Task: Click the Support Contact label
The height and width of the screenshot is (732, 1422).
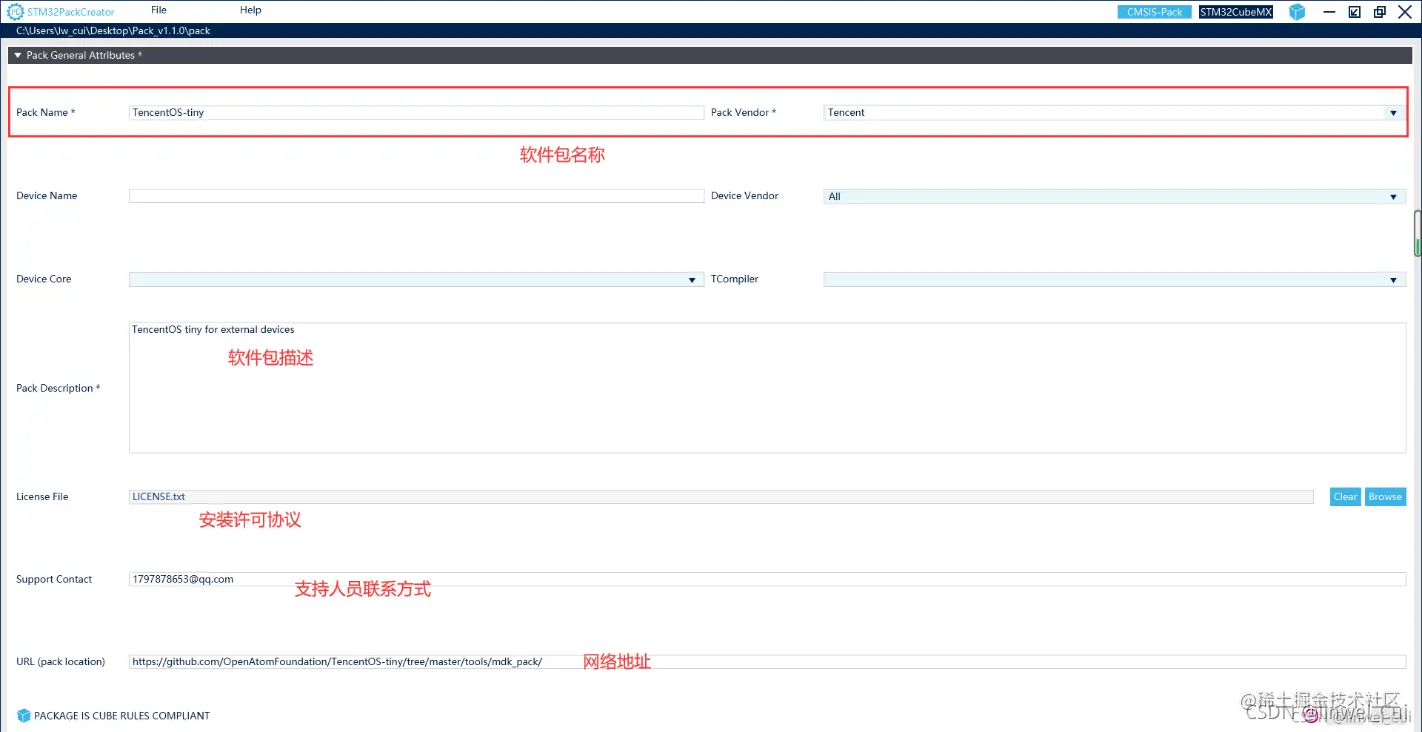Action: (54, 580)
